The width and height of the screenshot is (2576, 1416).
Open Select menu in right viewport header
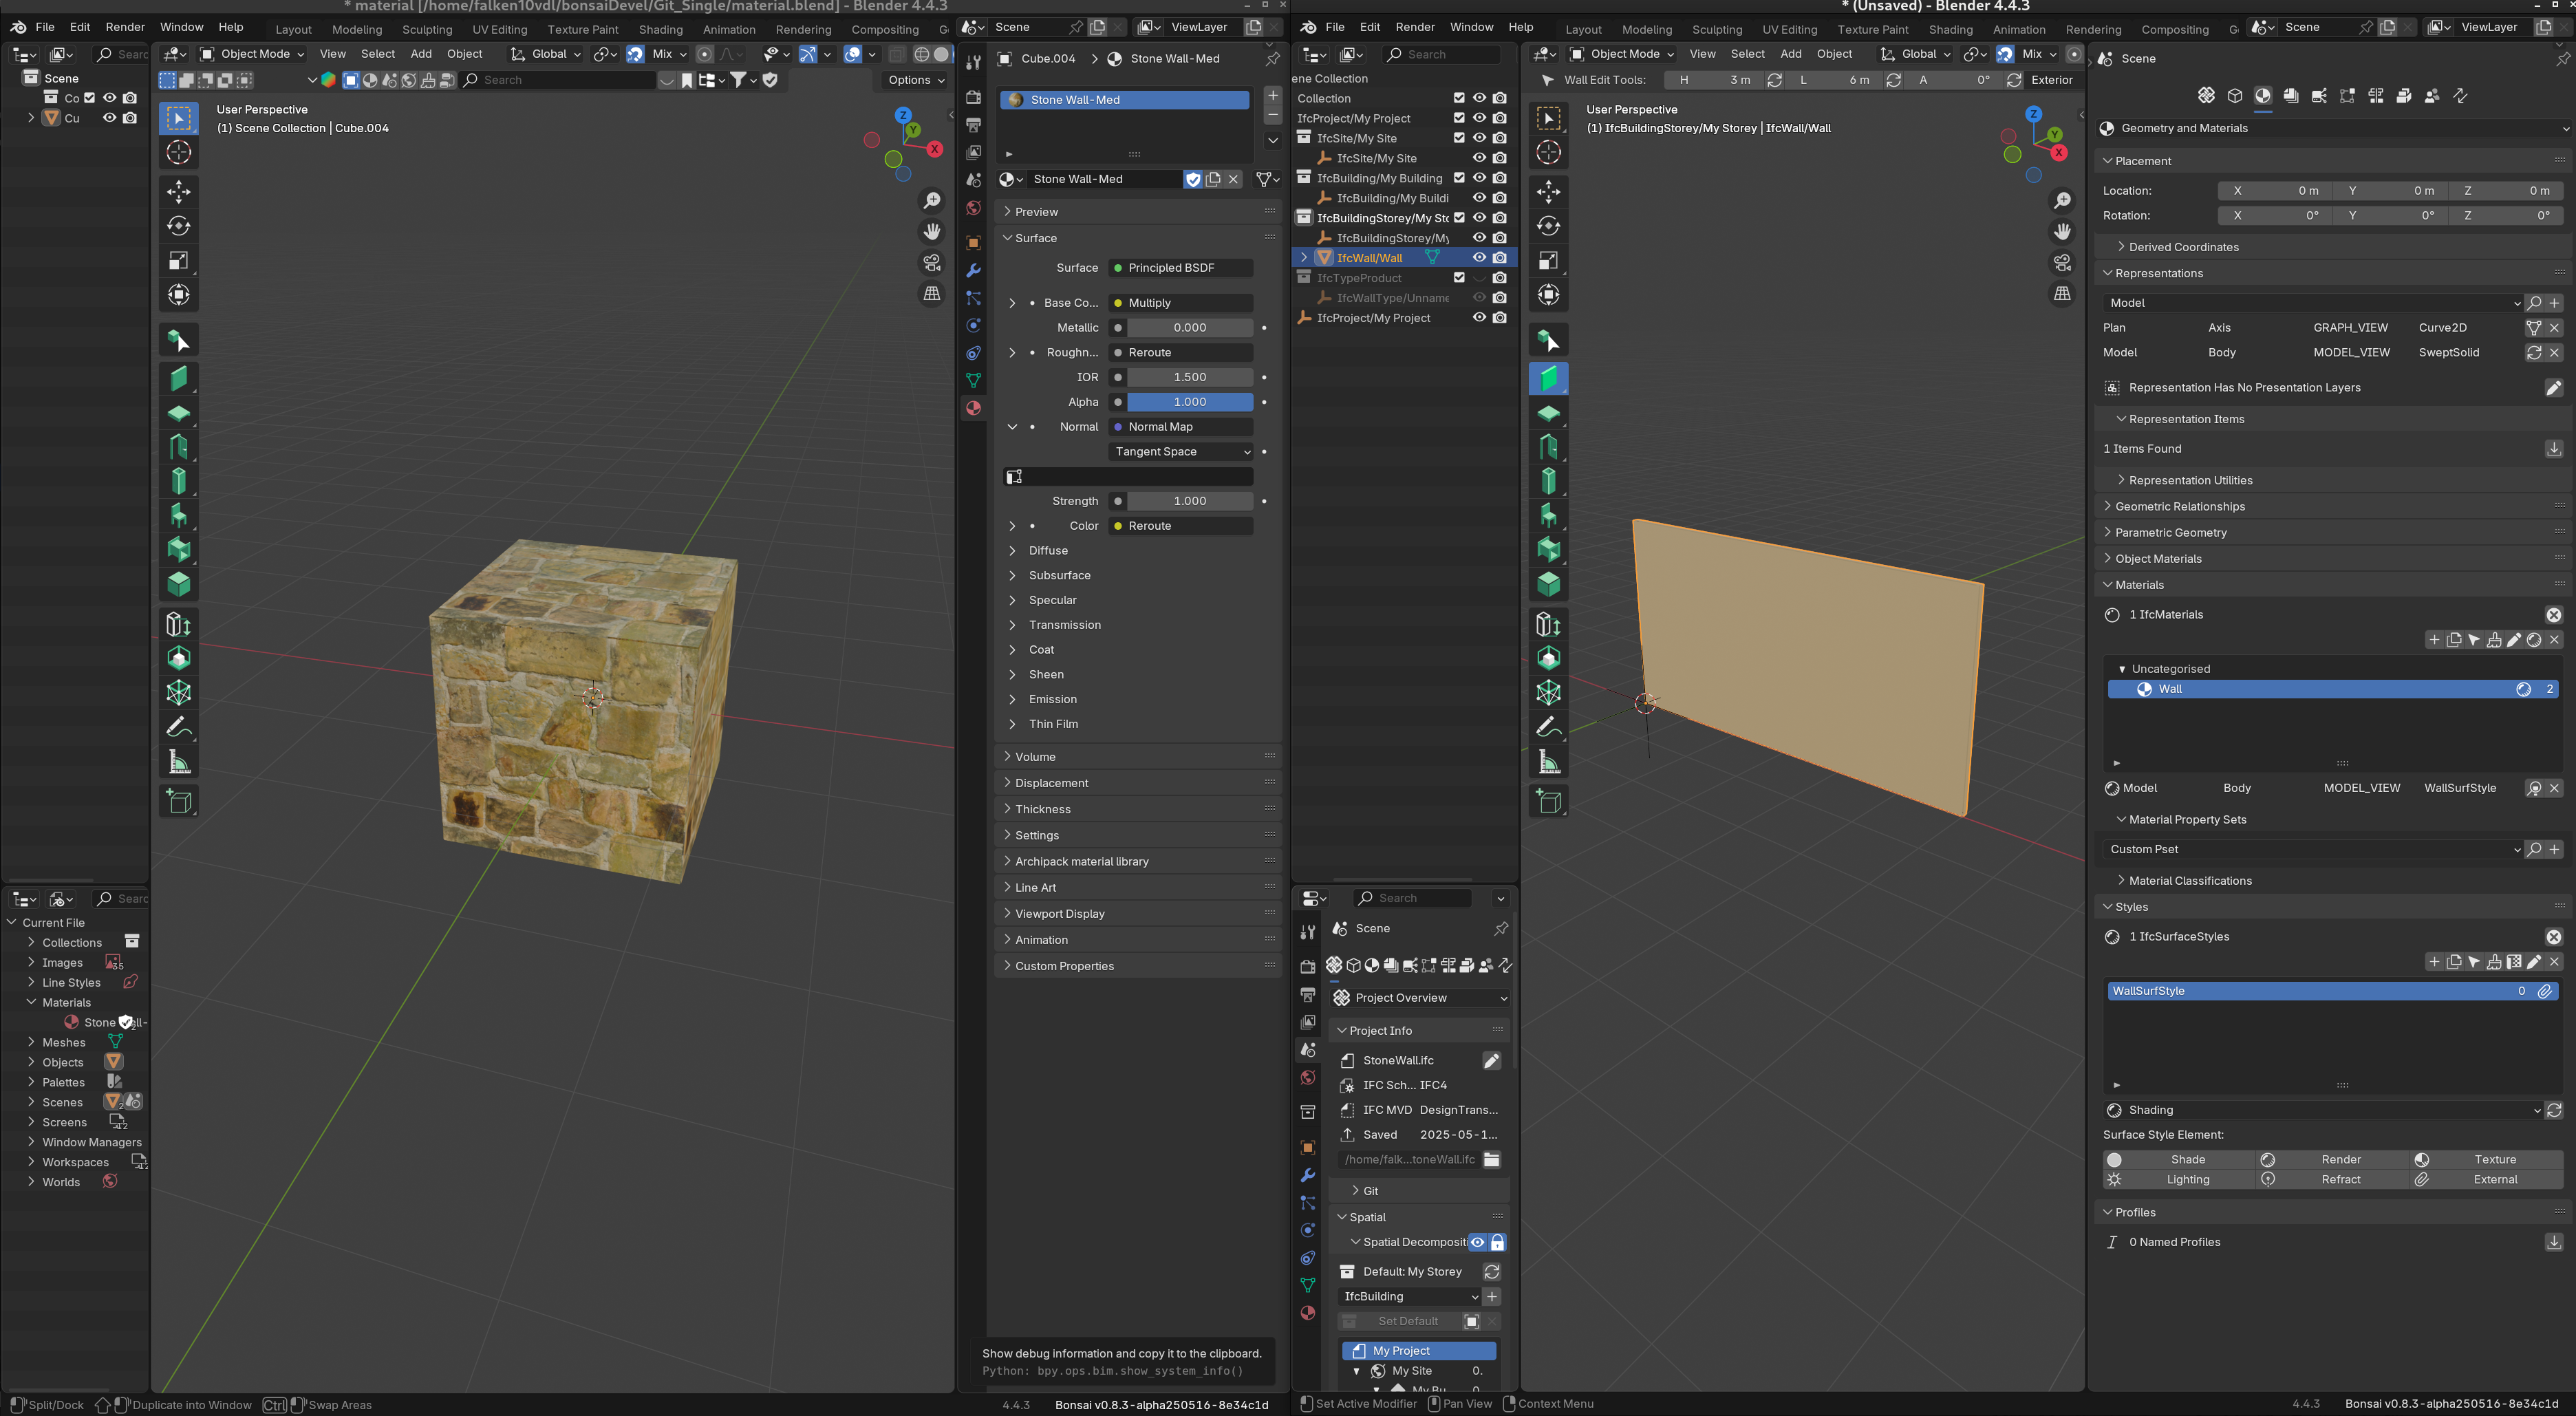tap(1747, 54)
